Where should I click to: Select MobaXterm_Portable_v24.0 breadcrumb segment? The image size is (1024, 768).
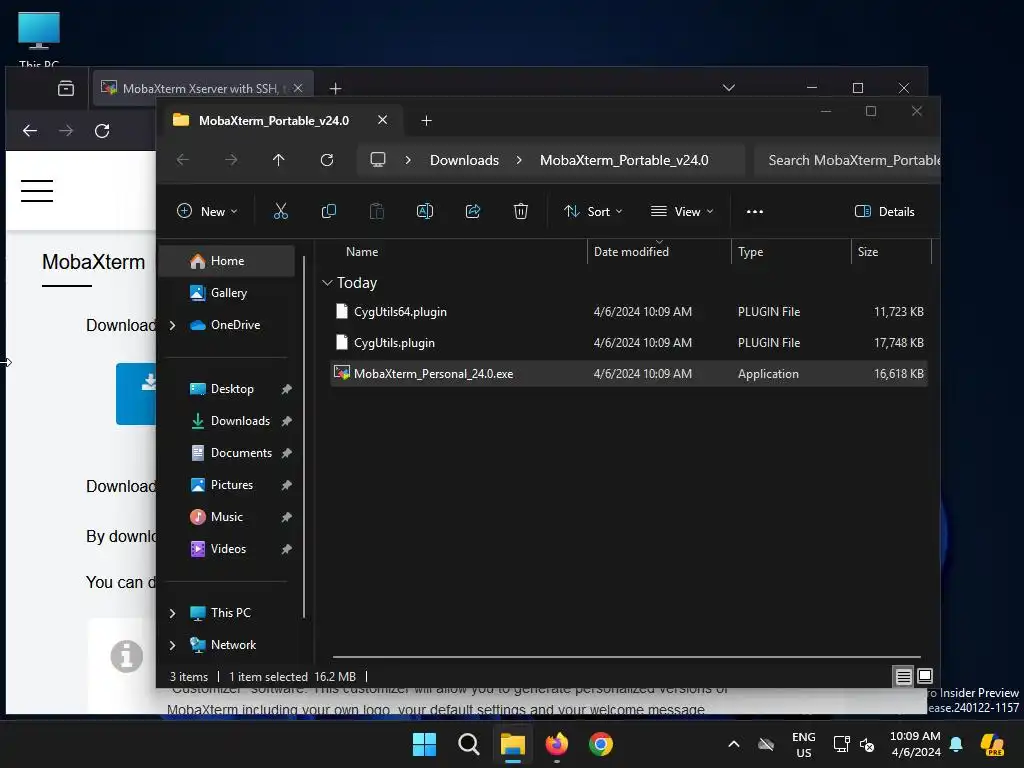pyautogui.click(x=624, y=161)
